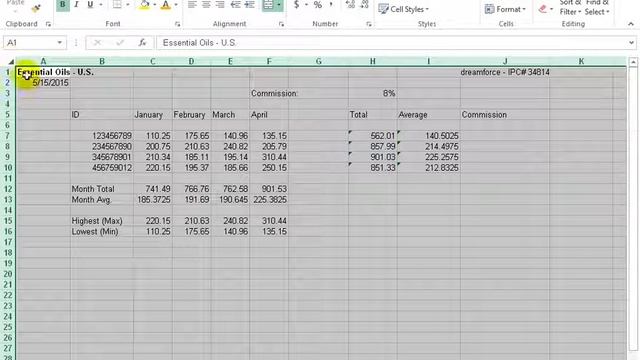Select column J header
Image resolution: width=640 pixels, height=360 pixels.
point(505,61)
